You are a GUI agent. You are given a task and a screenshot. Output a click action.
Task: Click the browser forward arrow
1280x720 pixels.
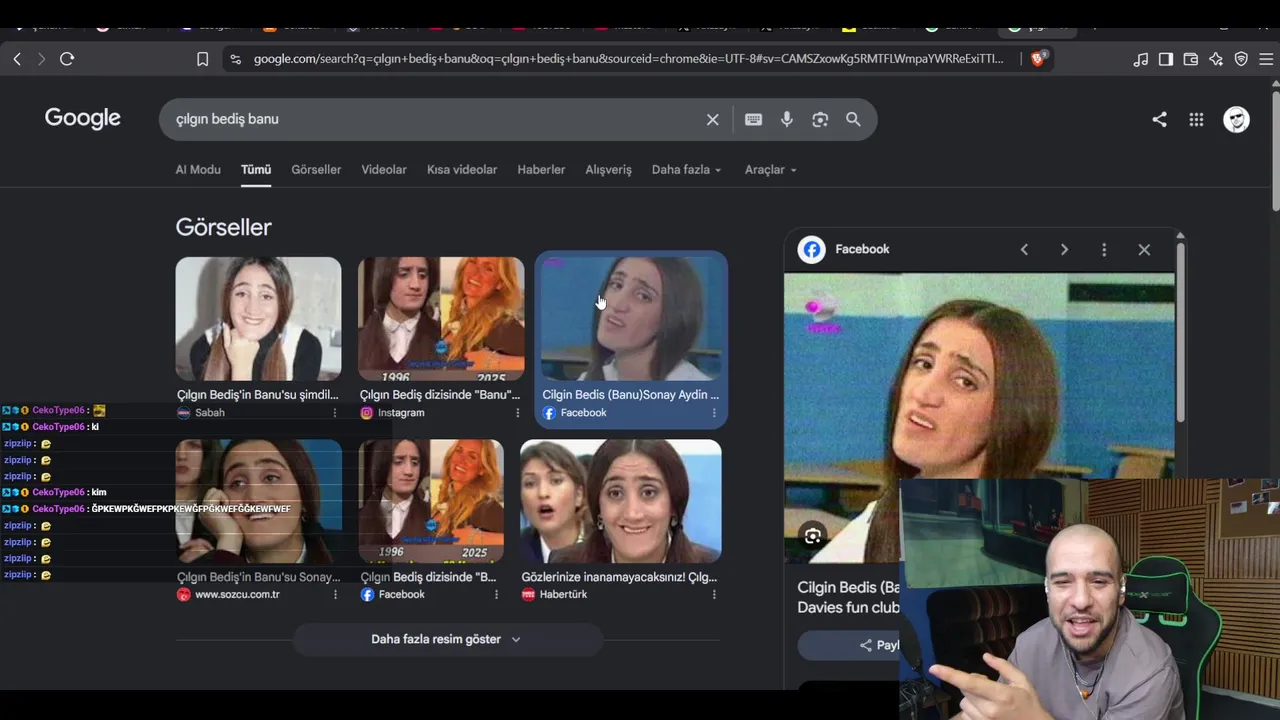click(41, 59)
